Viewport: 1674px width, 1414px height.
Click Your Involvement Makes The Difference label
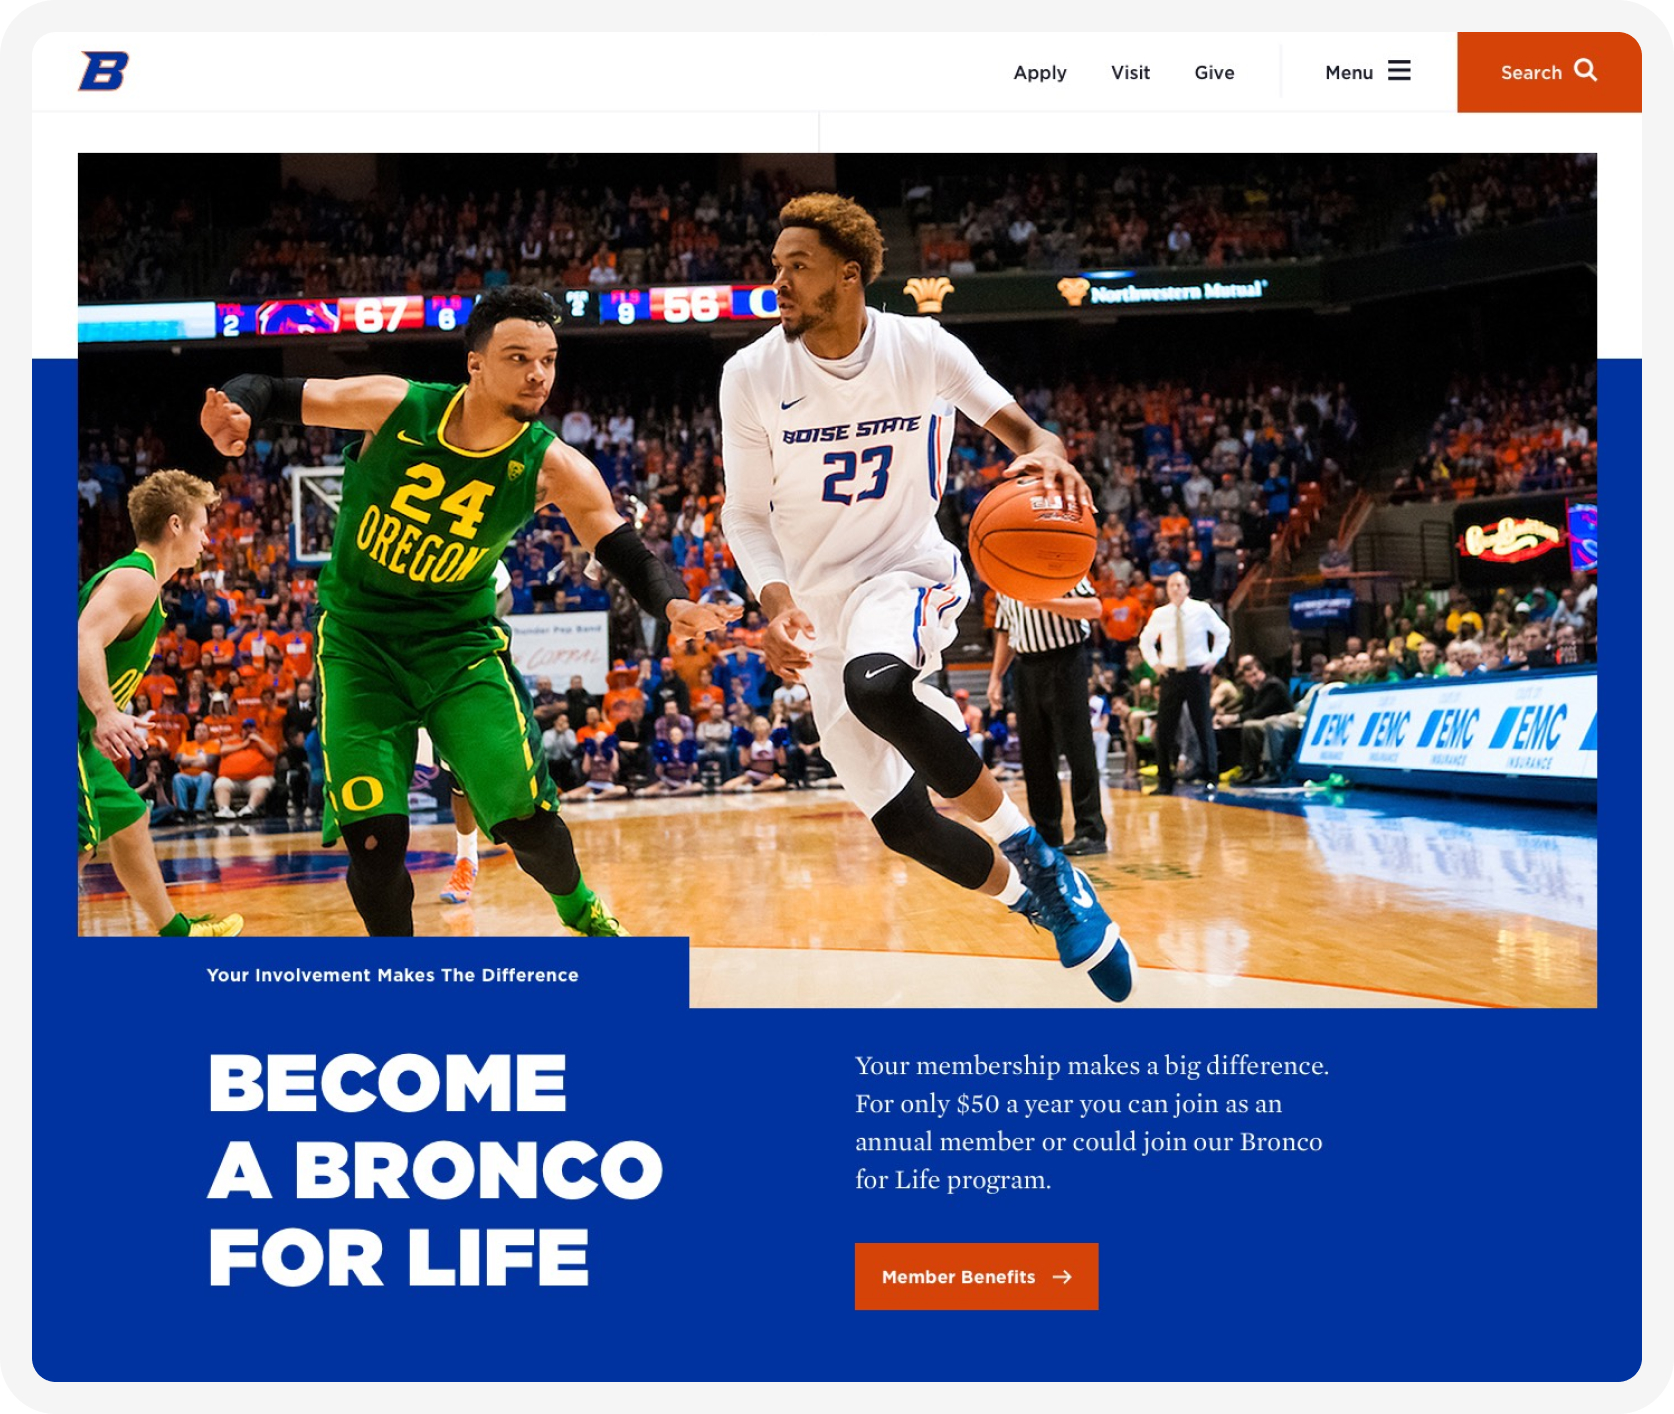pyautogui.click(x=392, y=975)
